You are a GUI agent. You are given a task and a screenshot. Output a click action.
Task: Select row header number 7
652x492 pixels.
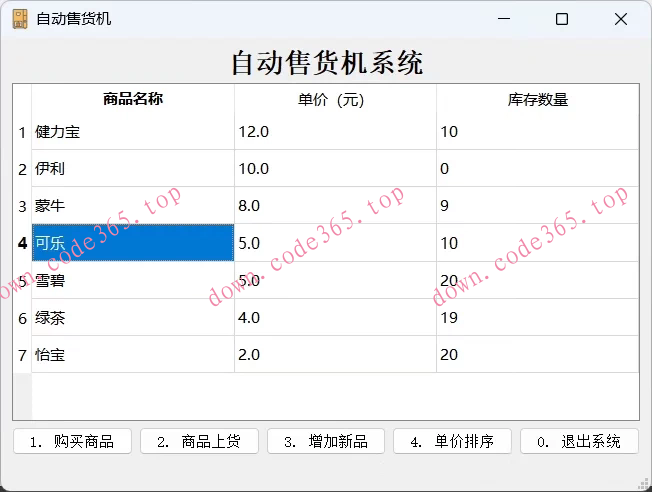22,355
